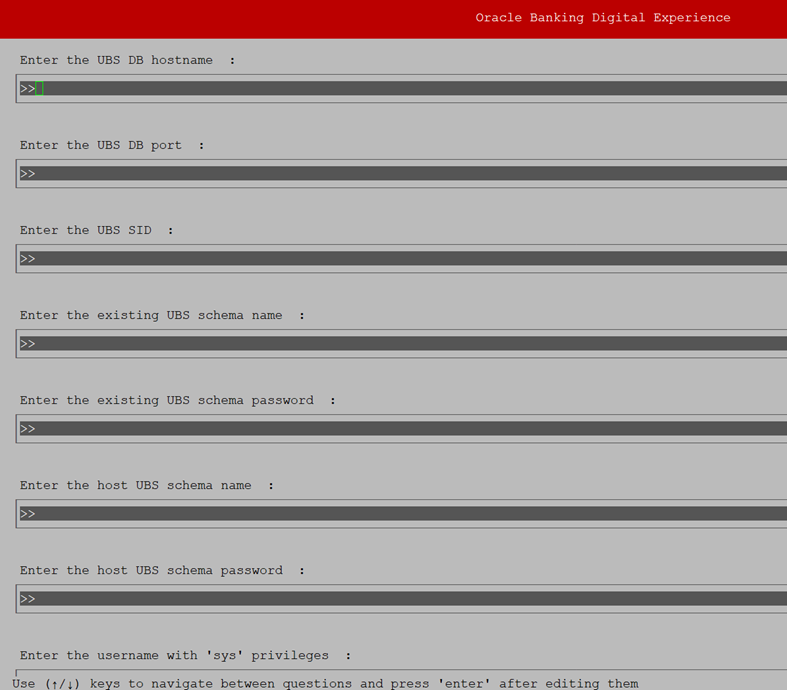Click the UBS DB port input field
787x690 pixels.
pos(403,174)
